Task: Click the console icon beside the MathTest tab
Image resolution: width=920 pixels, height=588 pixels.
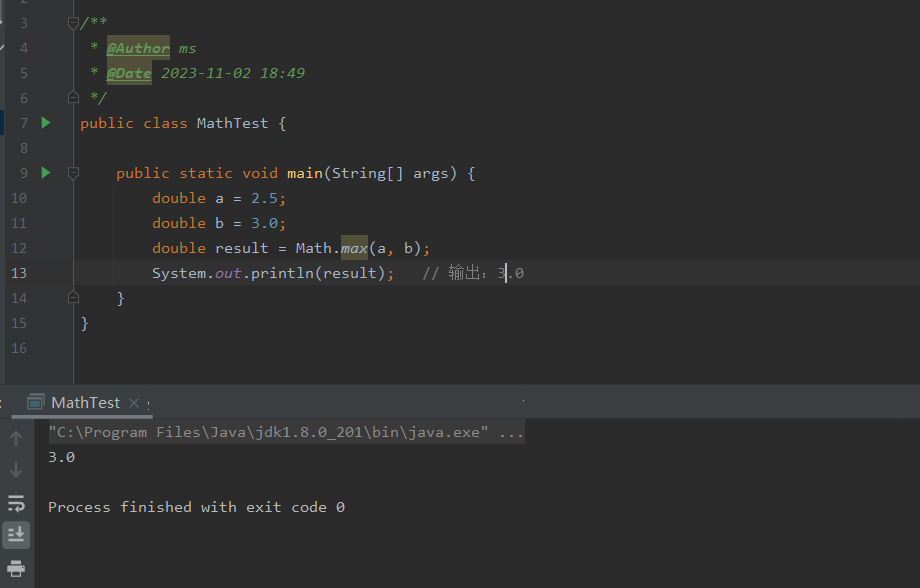Action: (36, 402)
